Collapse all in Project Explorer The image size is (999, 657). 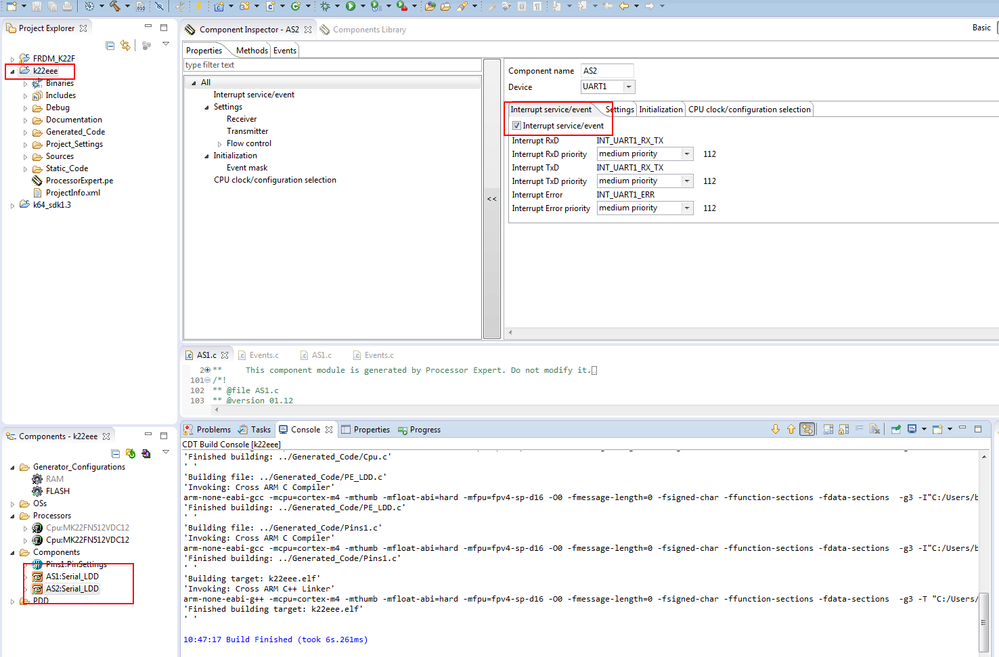click(x=110, y=45)
